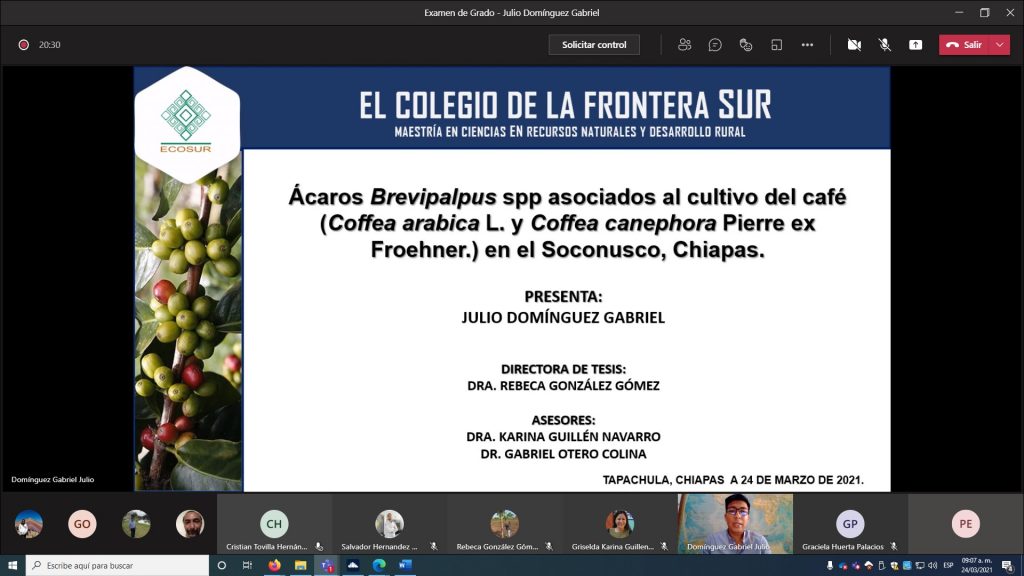This screenshot has width=1024, height=576.
Task: Select Rebeca González Góm... participant tile
Action: pos(504,524)
